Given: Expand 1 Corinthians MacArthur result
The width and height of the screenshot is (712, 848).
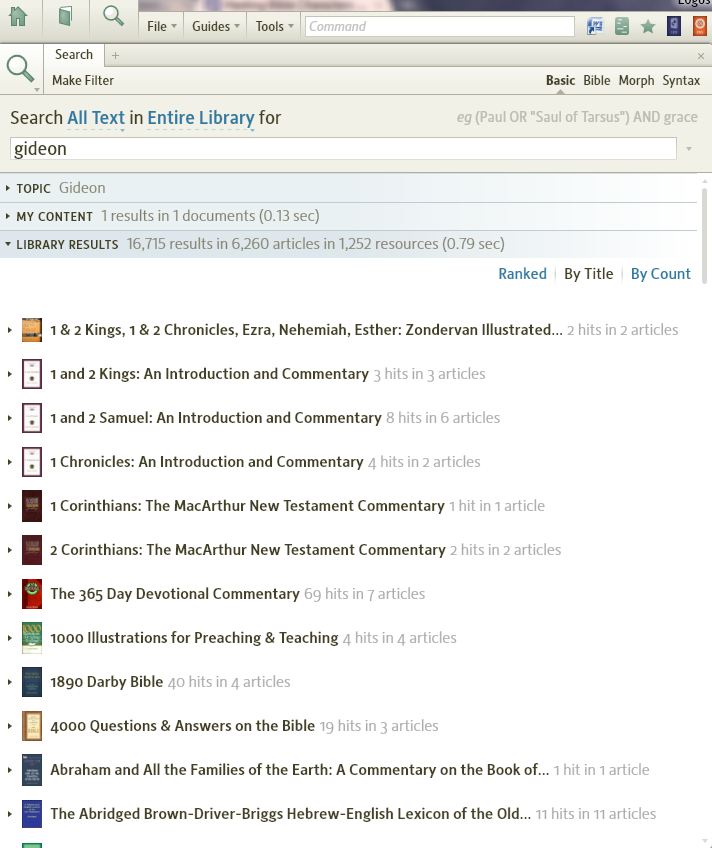Looking at the screenshot, I should (x=9, y=506).
